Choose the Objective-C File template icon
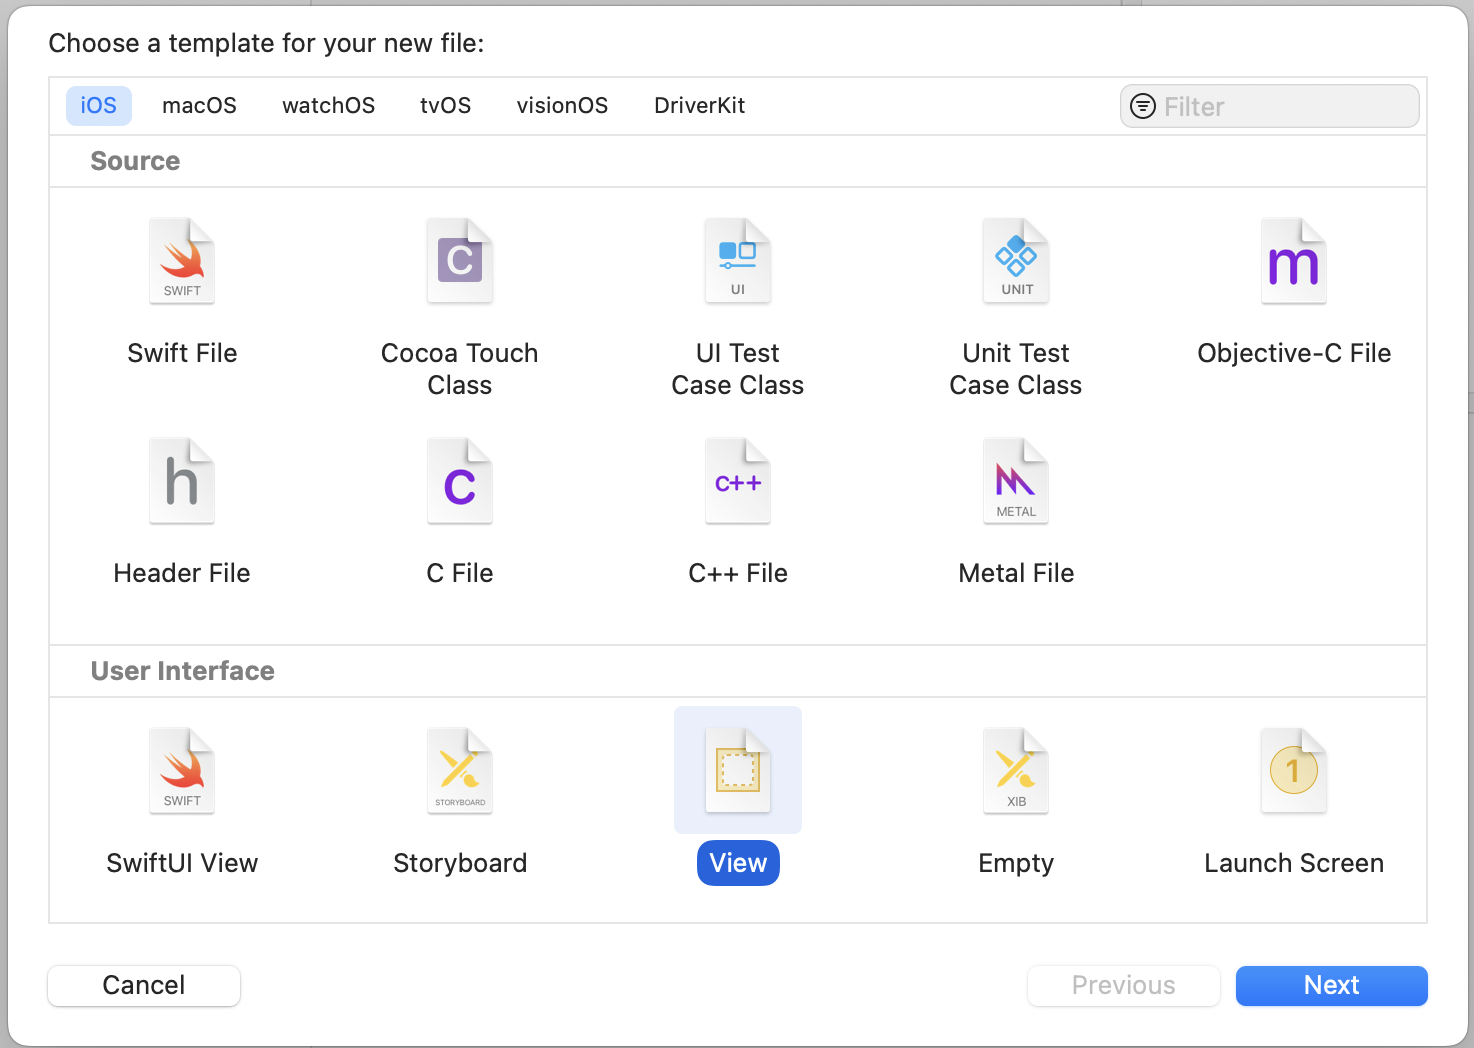The height and width of the screenshot is (1048, 1474). point(1294,262)
